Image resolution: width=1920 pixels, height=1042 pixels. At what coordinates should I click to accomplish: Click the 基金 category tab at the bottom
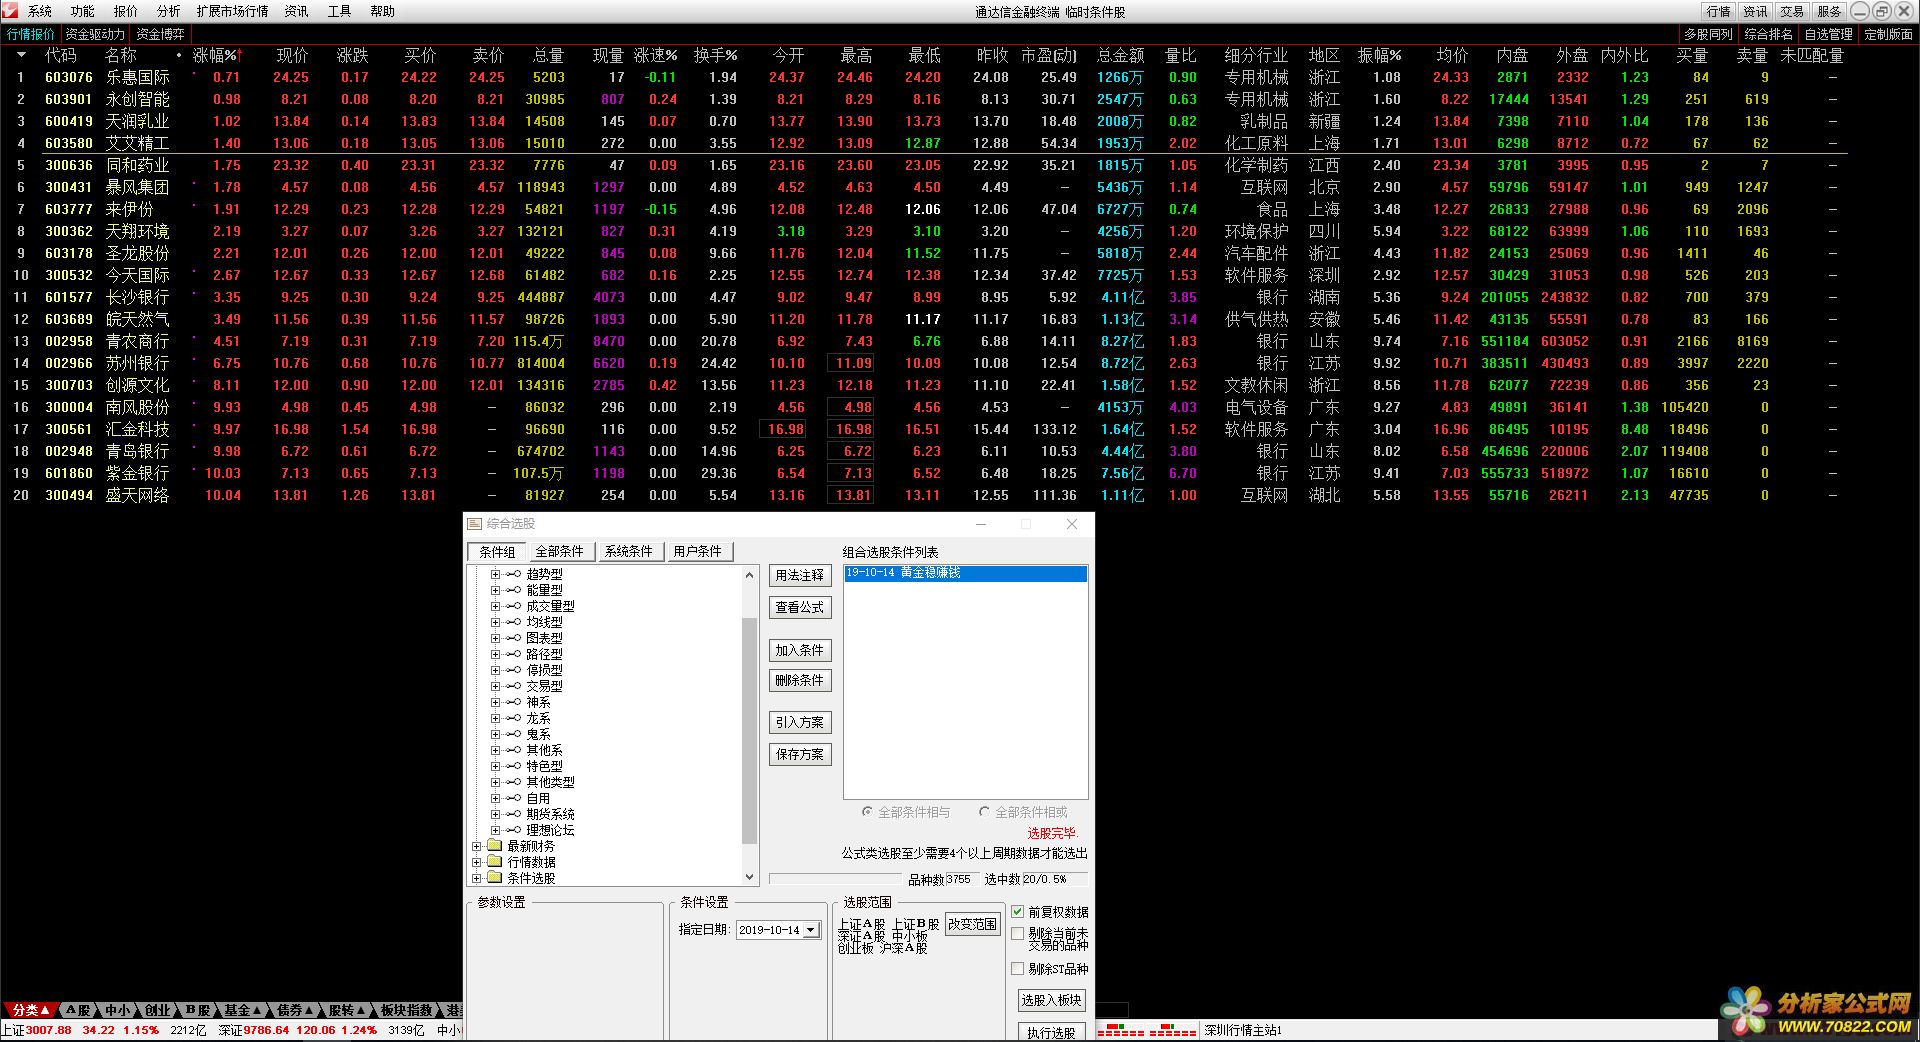tap(242, 1010)
